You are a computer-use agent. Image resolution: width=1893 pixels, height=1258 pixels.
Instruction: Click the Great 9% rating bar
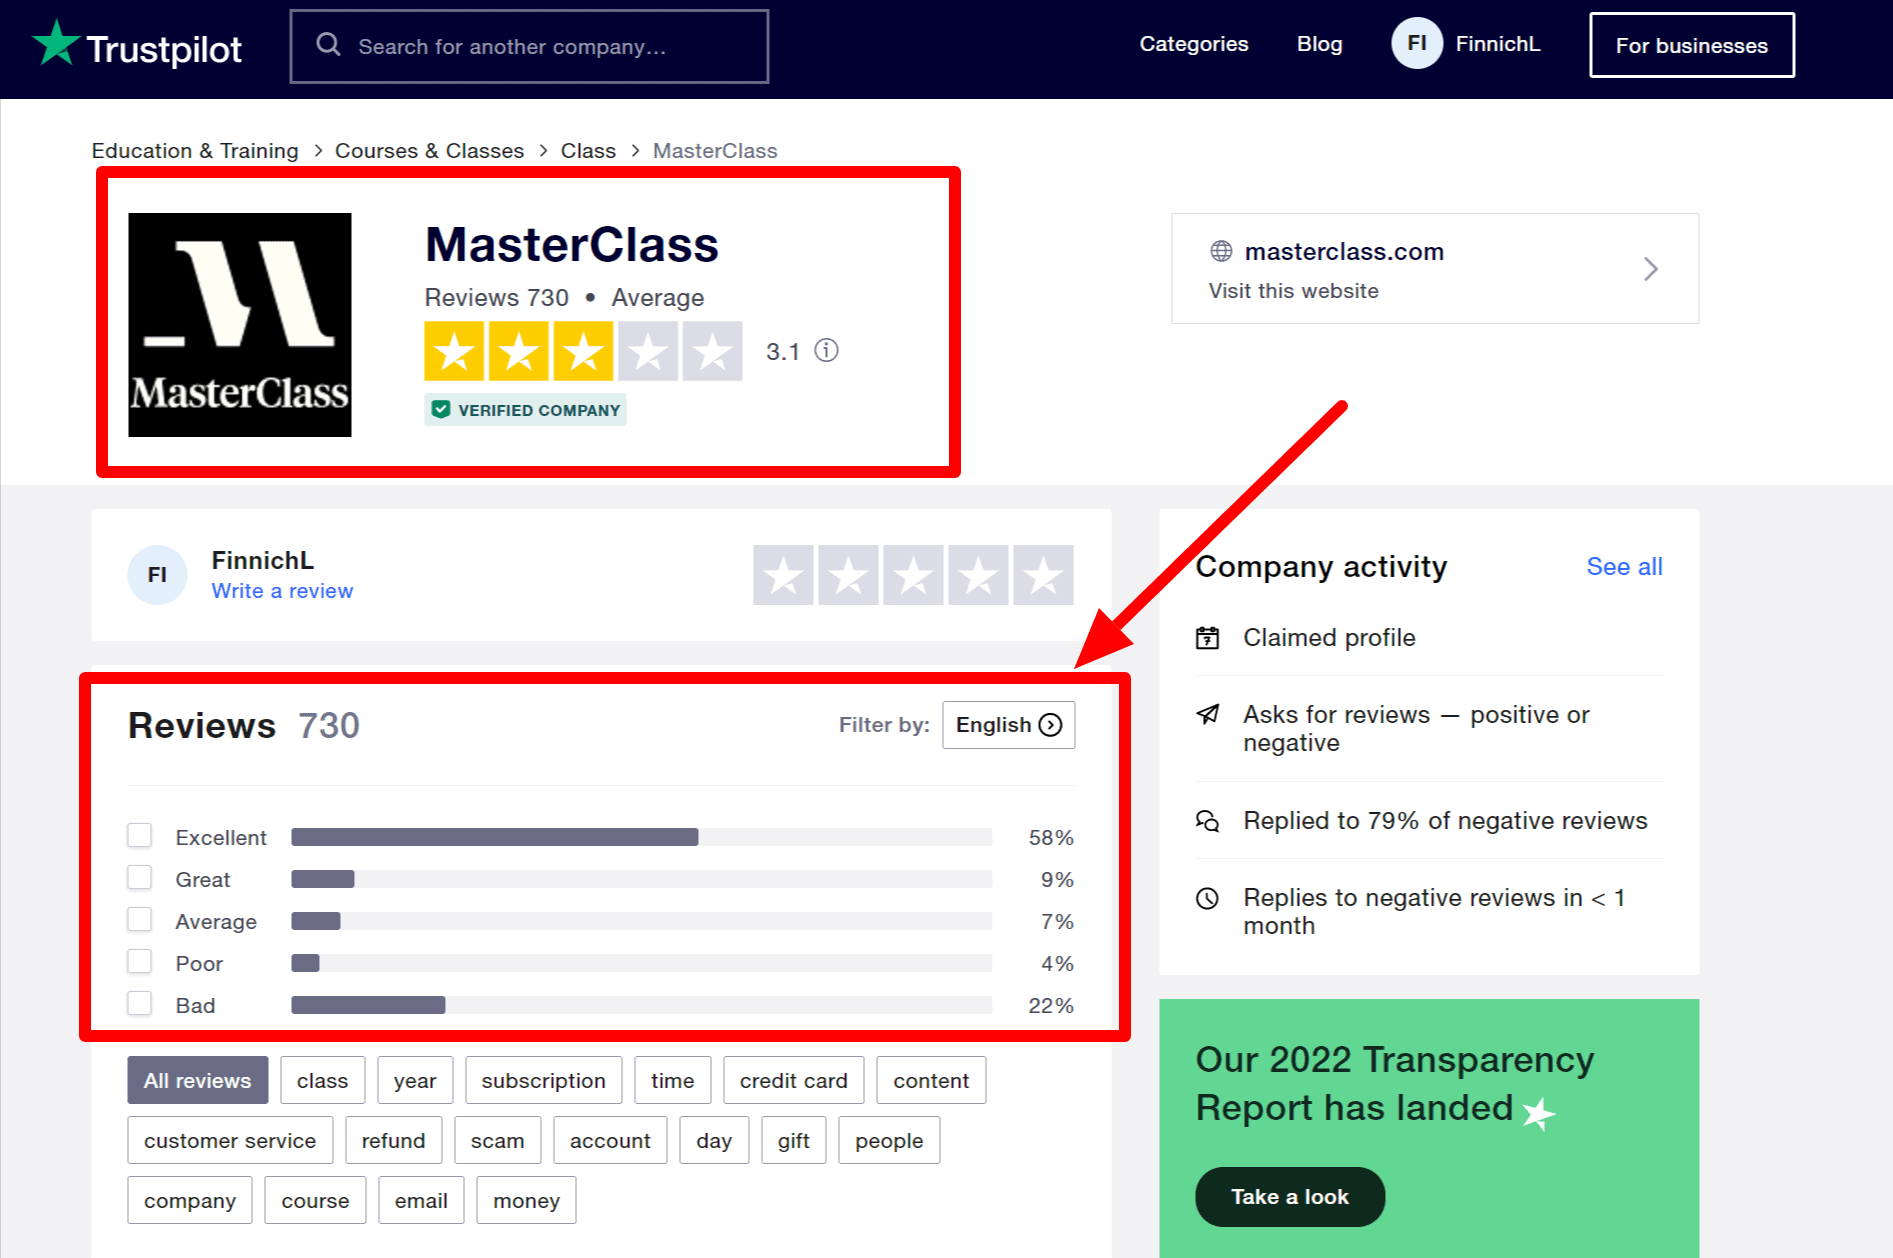pos(642,879)
